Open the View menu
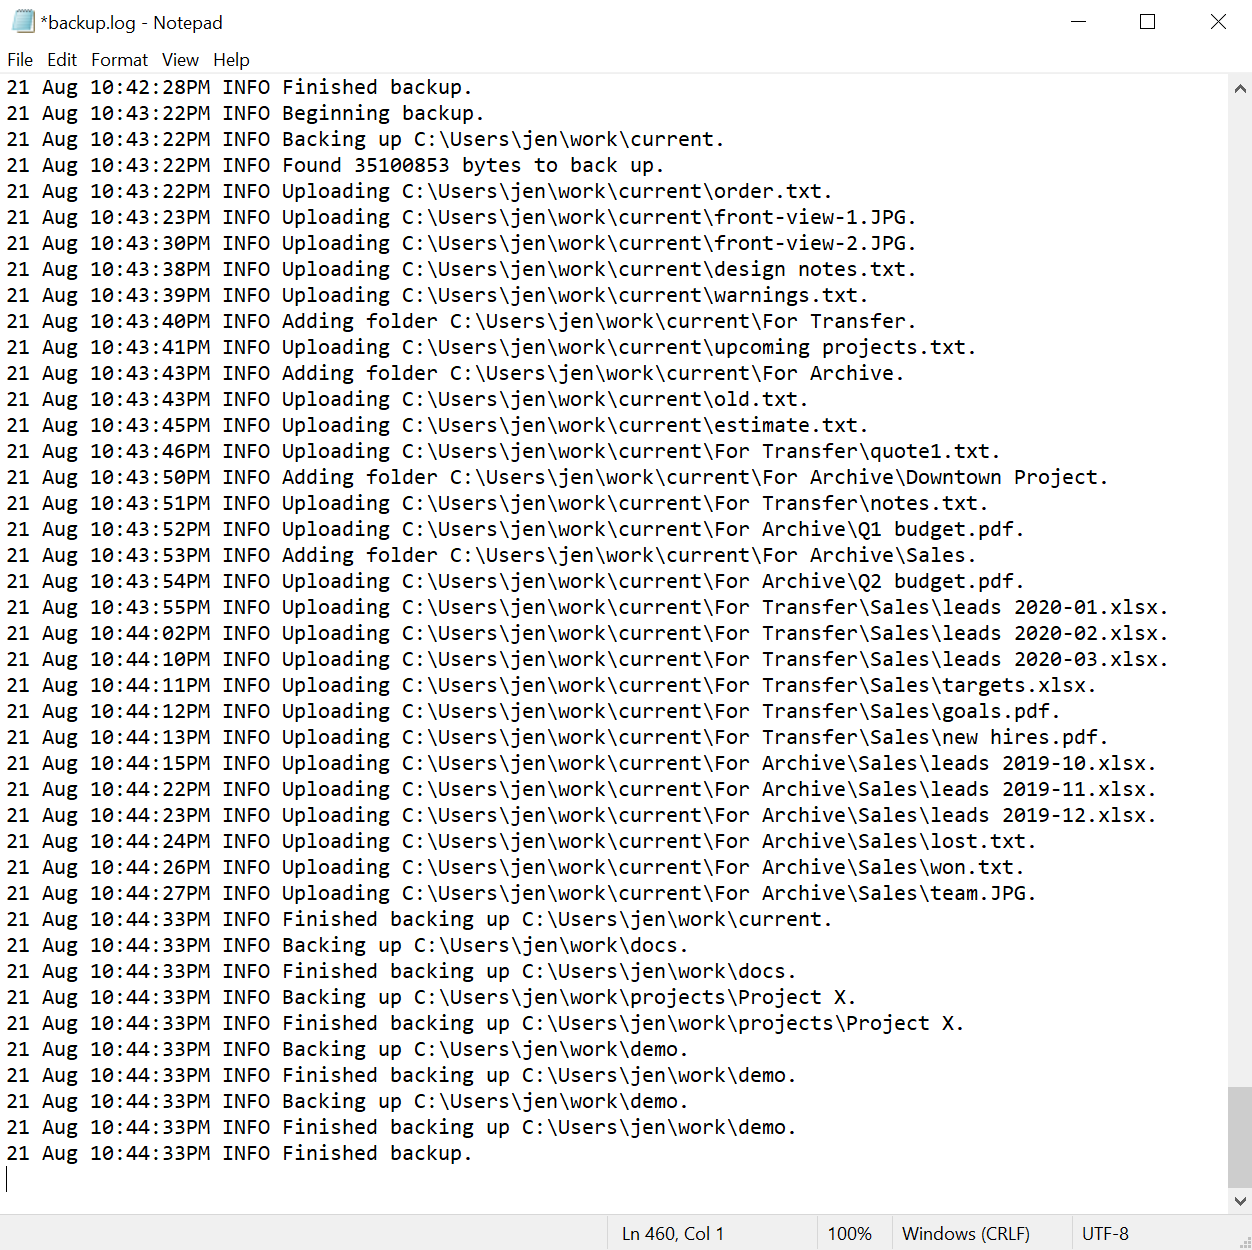Viewport: 1252px width, 1250px height. pos(180,60)
